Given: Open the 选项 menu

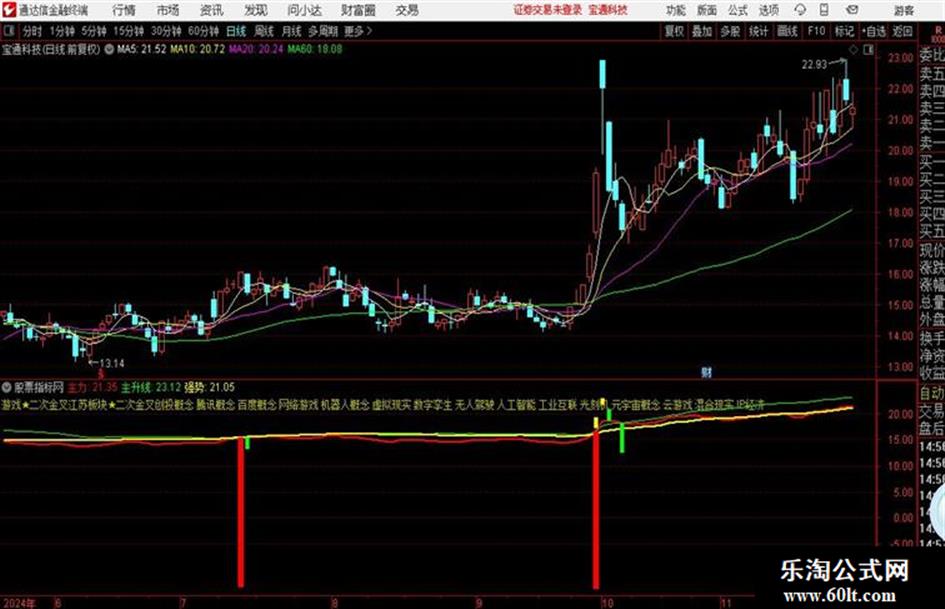Looking at the screenshot, I should (769, 10).
